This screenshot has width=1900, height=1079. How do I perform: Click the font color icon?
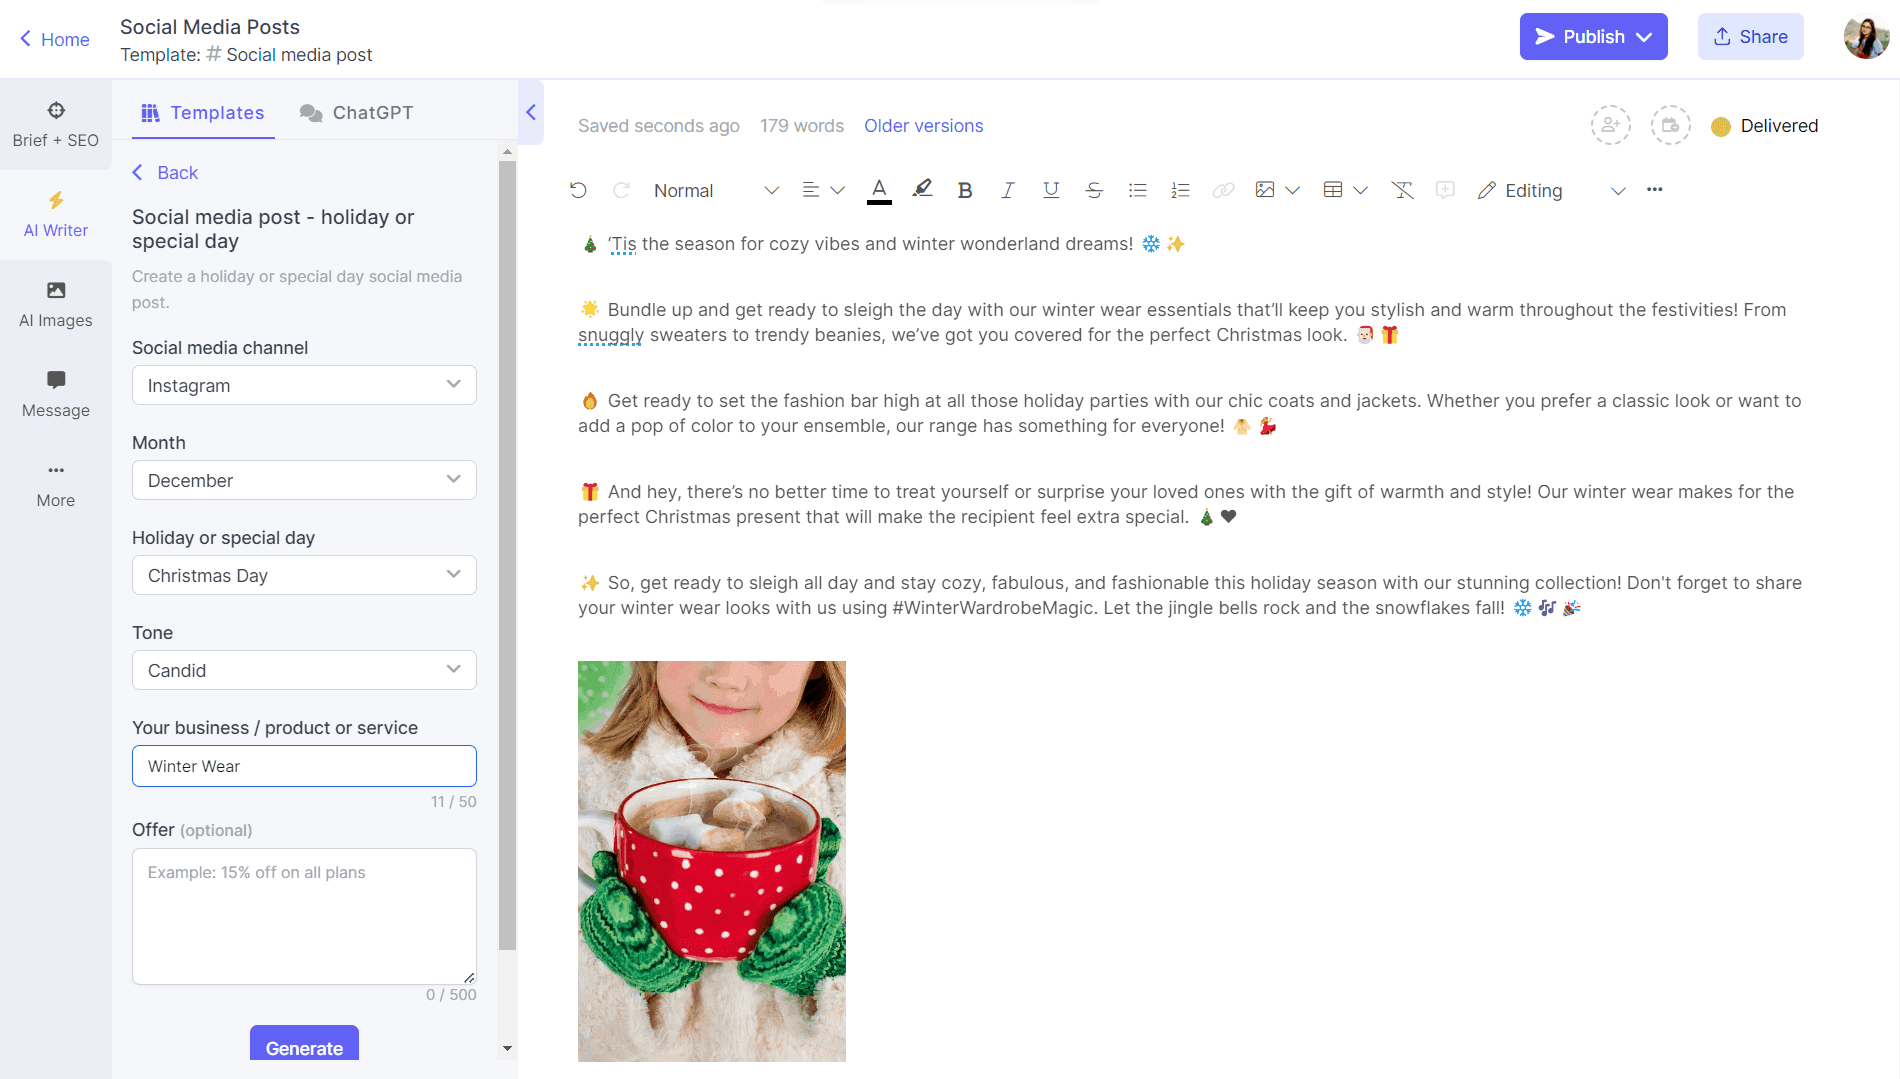coord(879,190)
